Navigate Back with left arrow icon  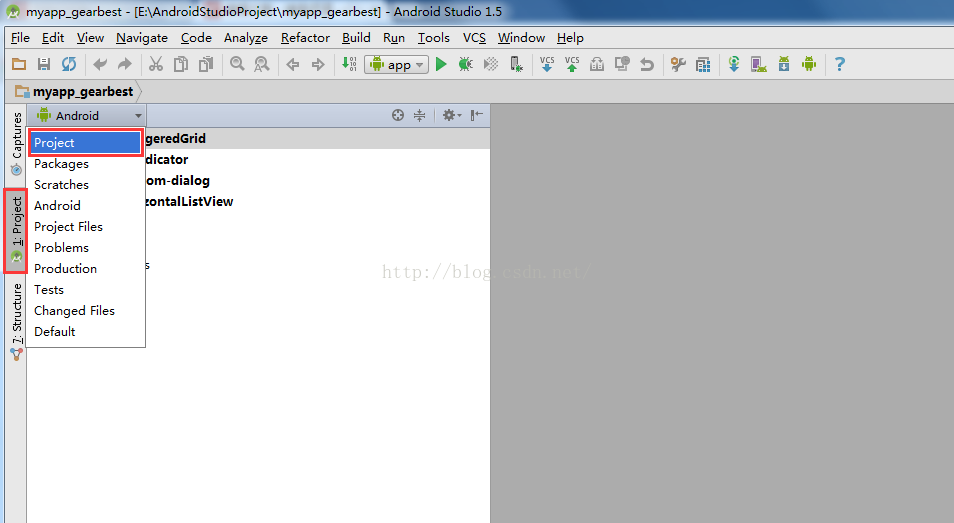[x=293, y=64]
